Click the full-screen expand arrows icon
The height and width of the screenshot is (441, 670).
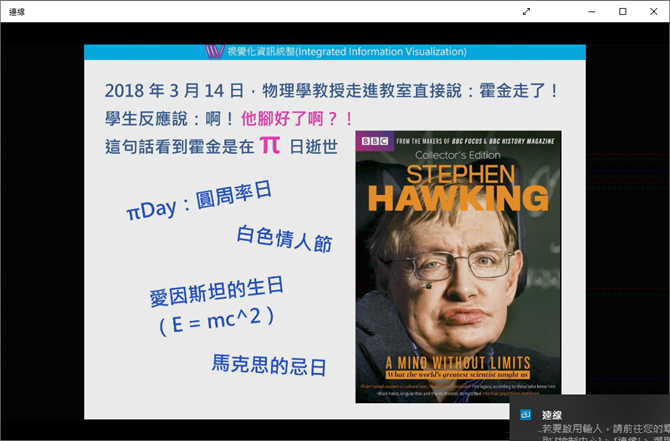coord(526,12)
